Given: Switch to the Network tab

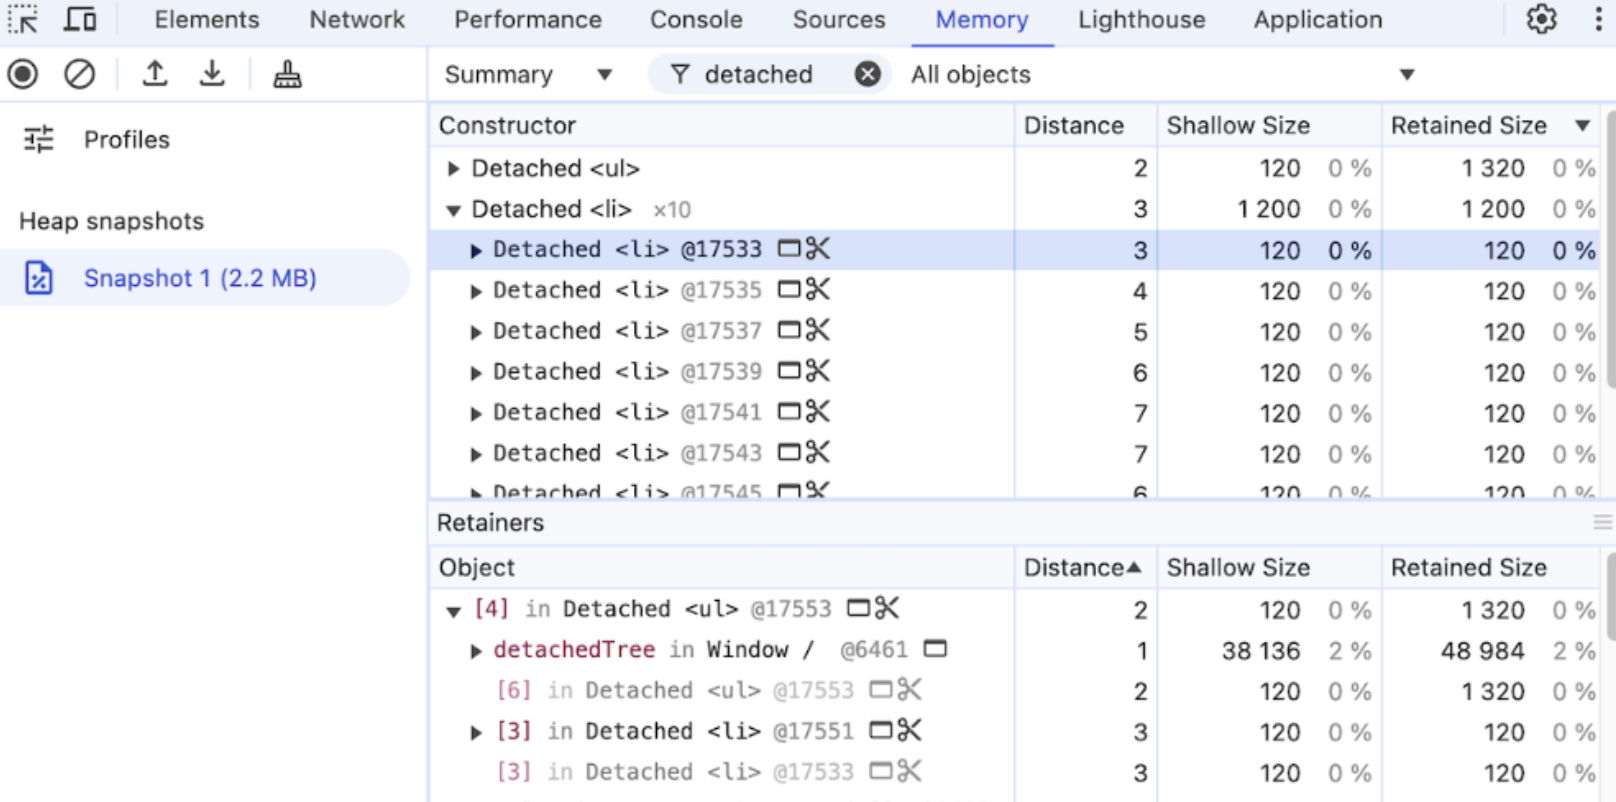Looking at the screenshot, I should click(357, 19).
